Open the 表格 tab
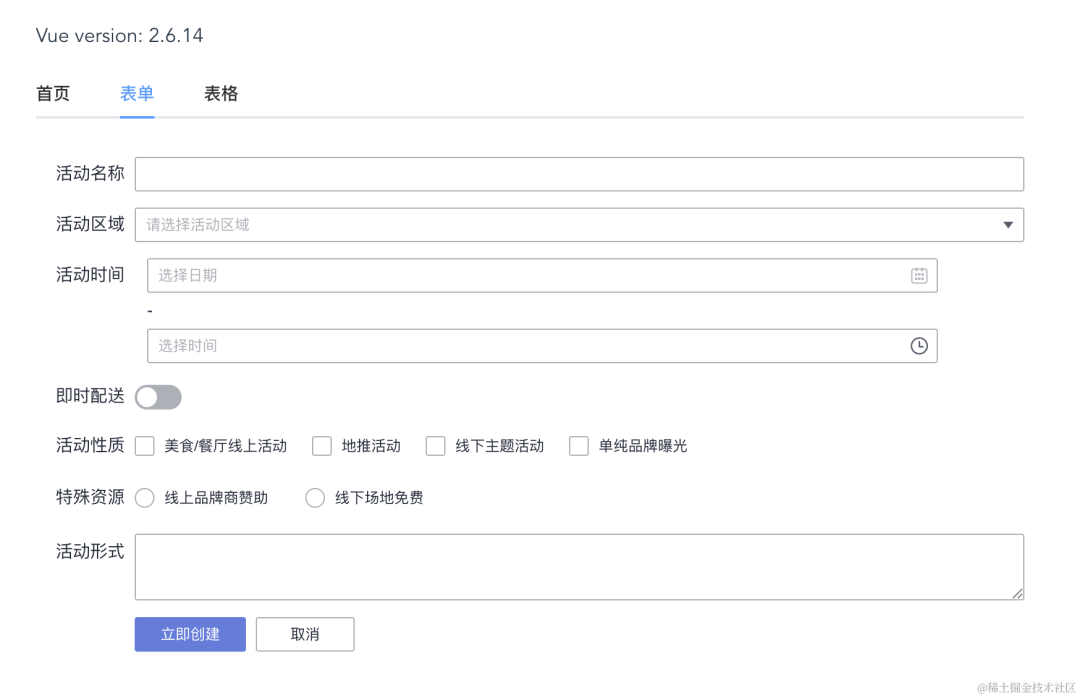This screenshot has height=698, width=1080. (221, 94)
